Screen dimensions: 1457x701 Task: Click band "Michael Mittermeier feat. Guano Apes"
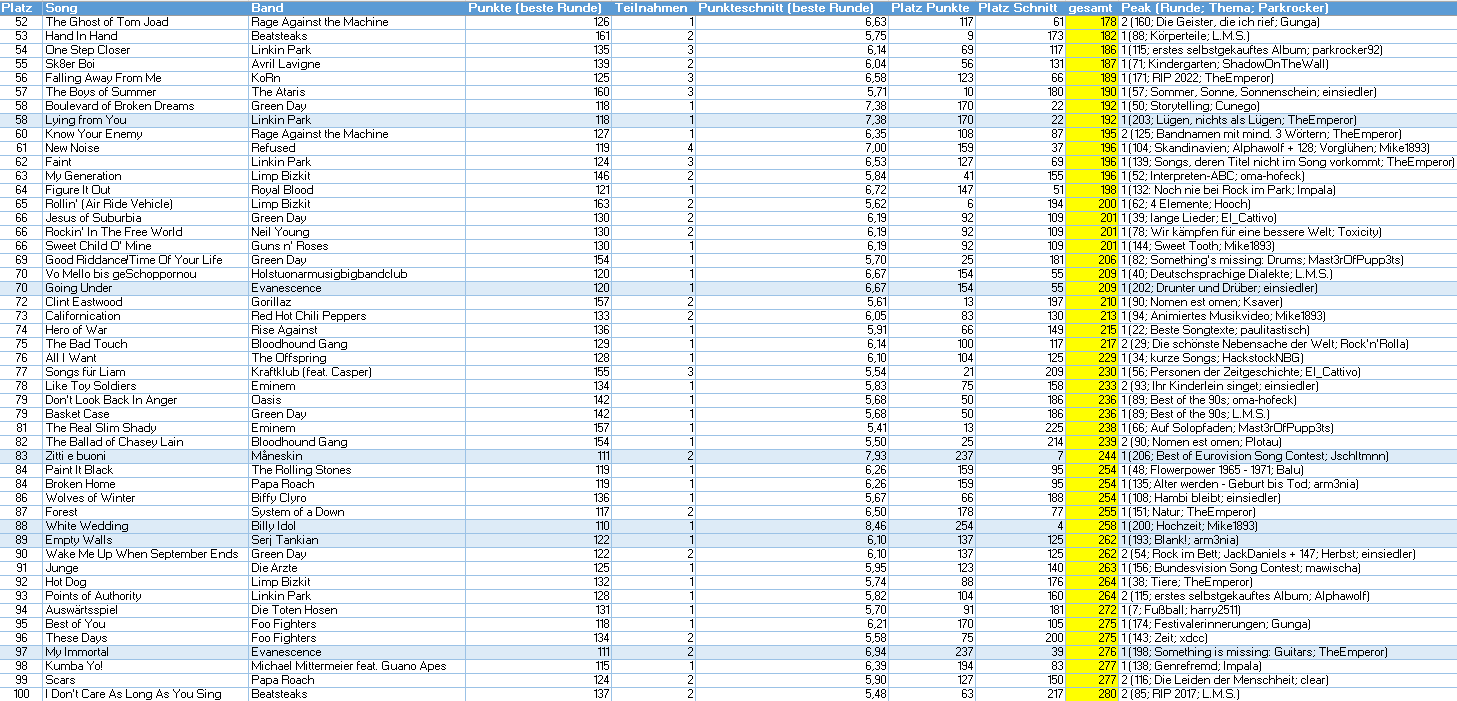click(x=357, y=666)
